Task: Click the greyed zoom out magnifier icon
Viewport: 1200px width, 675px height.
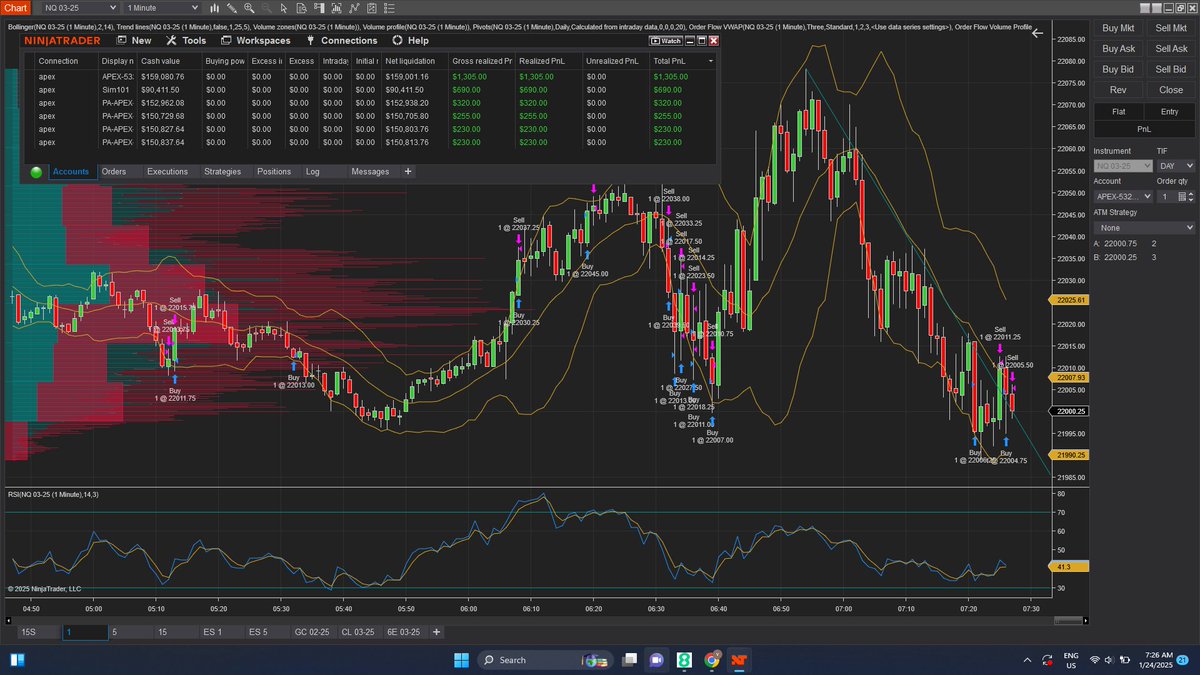Action: coord(267,8)
